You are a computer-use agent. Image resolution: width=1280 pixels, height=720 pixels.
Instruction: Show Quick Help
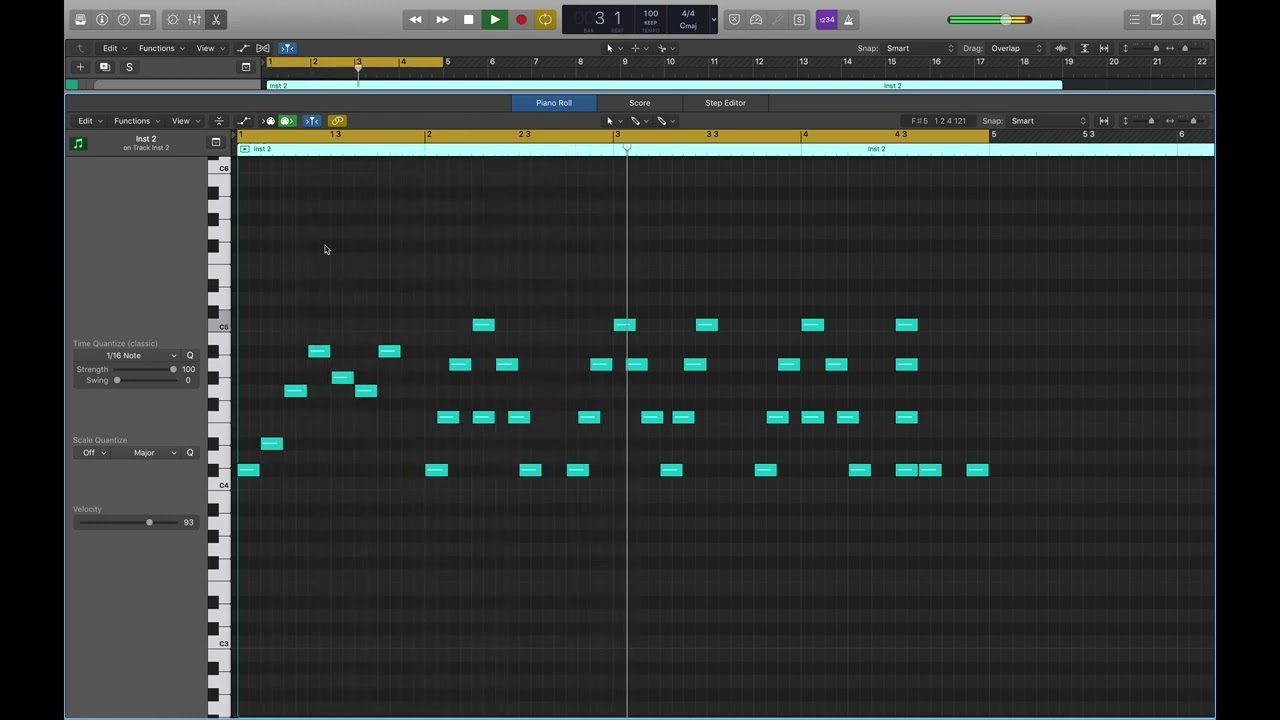pos(124,20)
